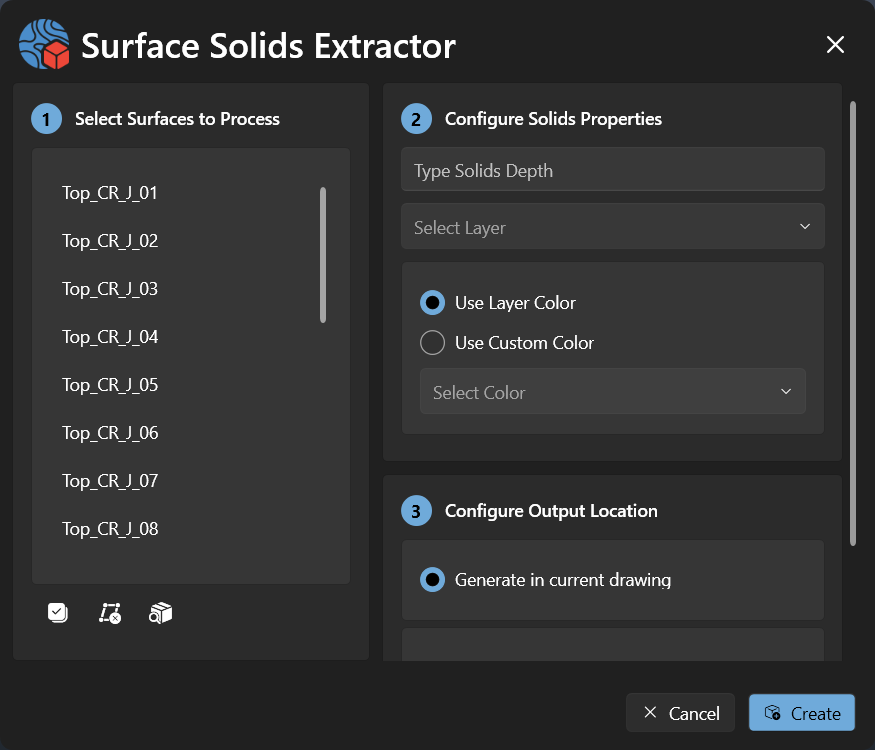The height and width of the screenshot is (750, 875).
Task: Click the surfaces list scrollbar thumb
Action: (323, 255)
